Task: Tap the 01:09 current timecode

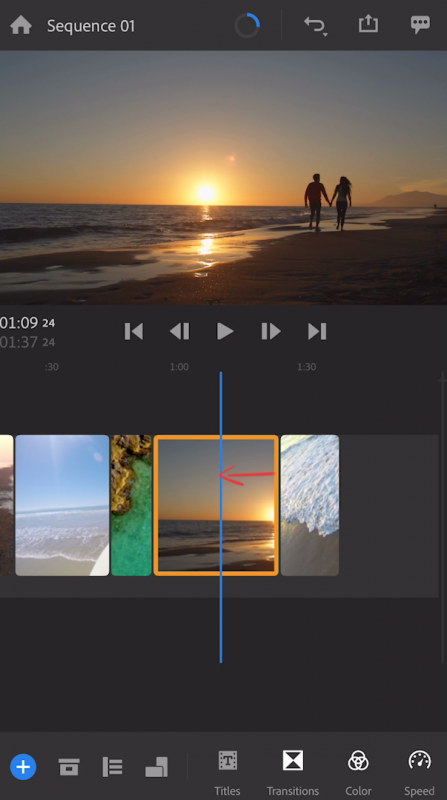Action: coord(28,323)
